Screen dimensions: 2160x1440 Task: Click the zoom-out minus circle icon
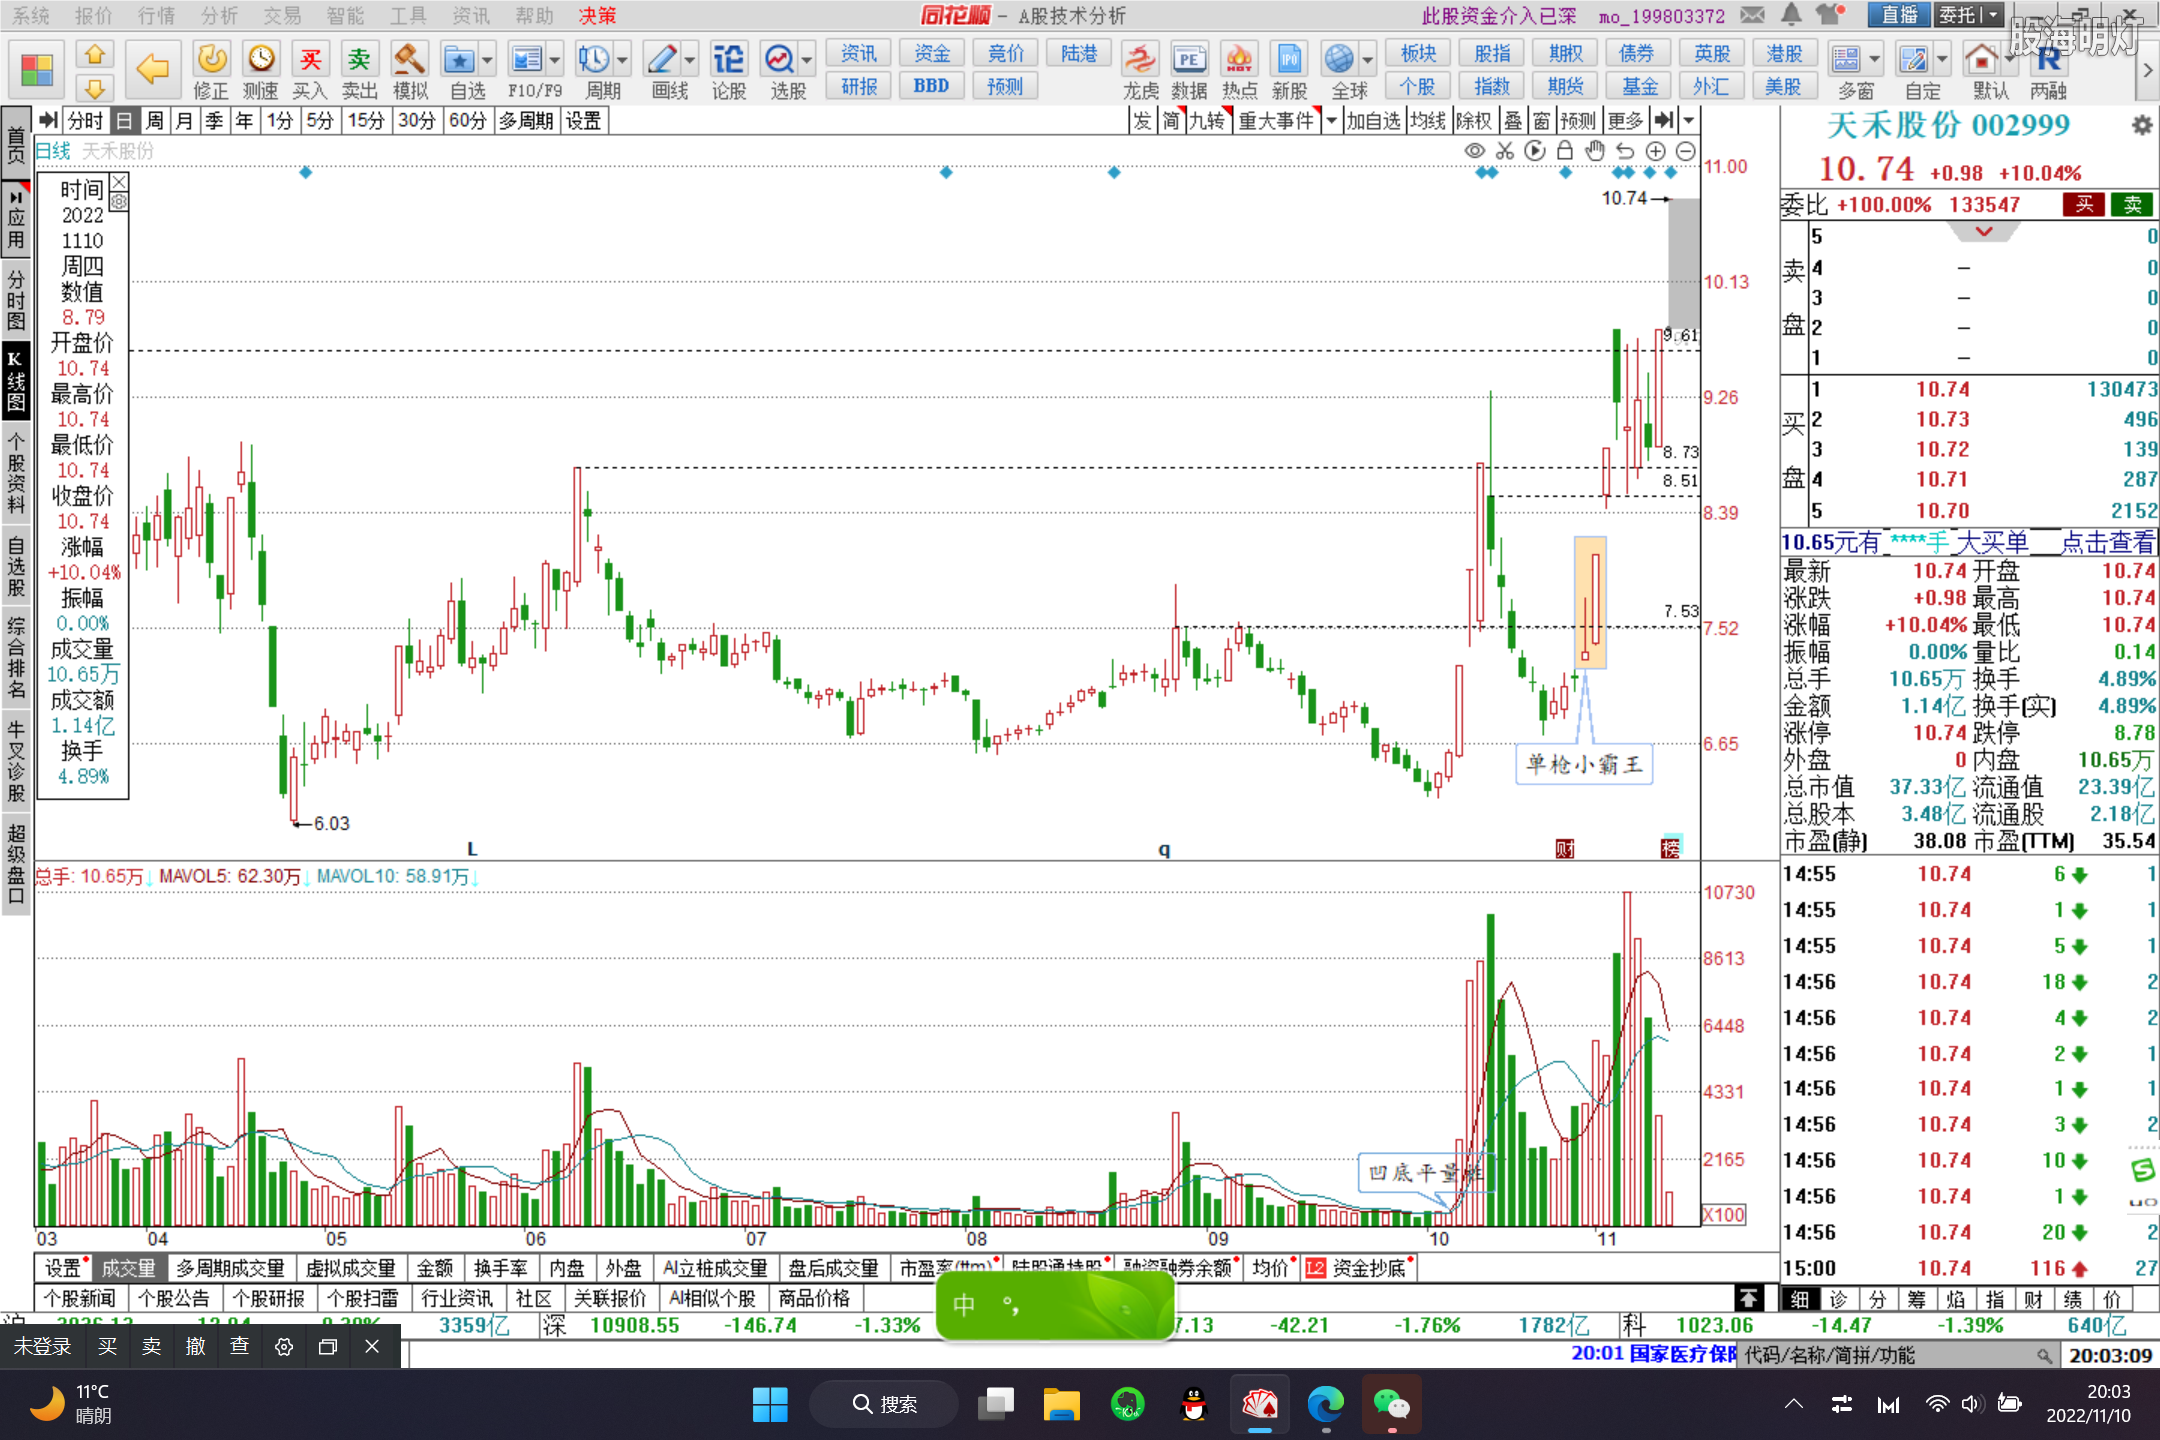1685,151
